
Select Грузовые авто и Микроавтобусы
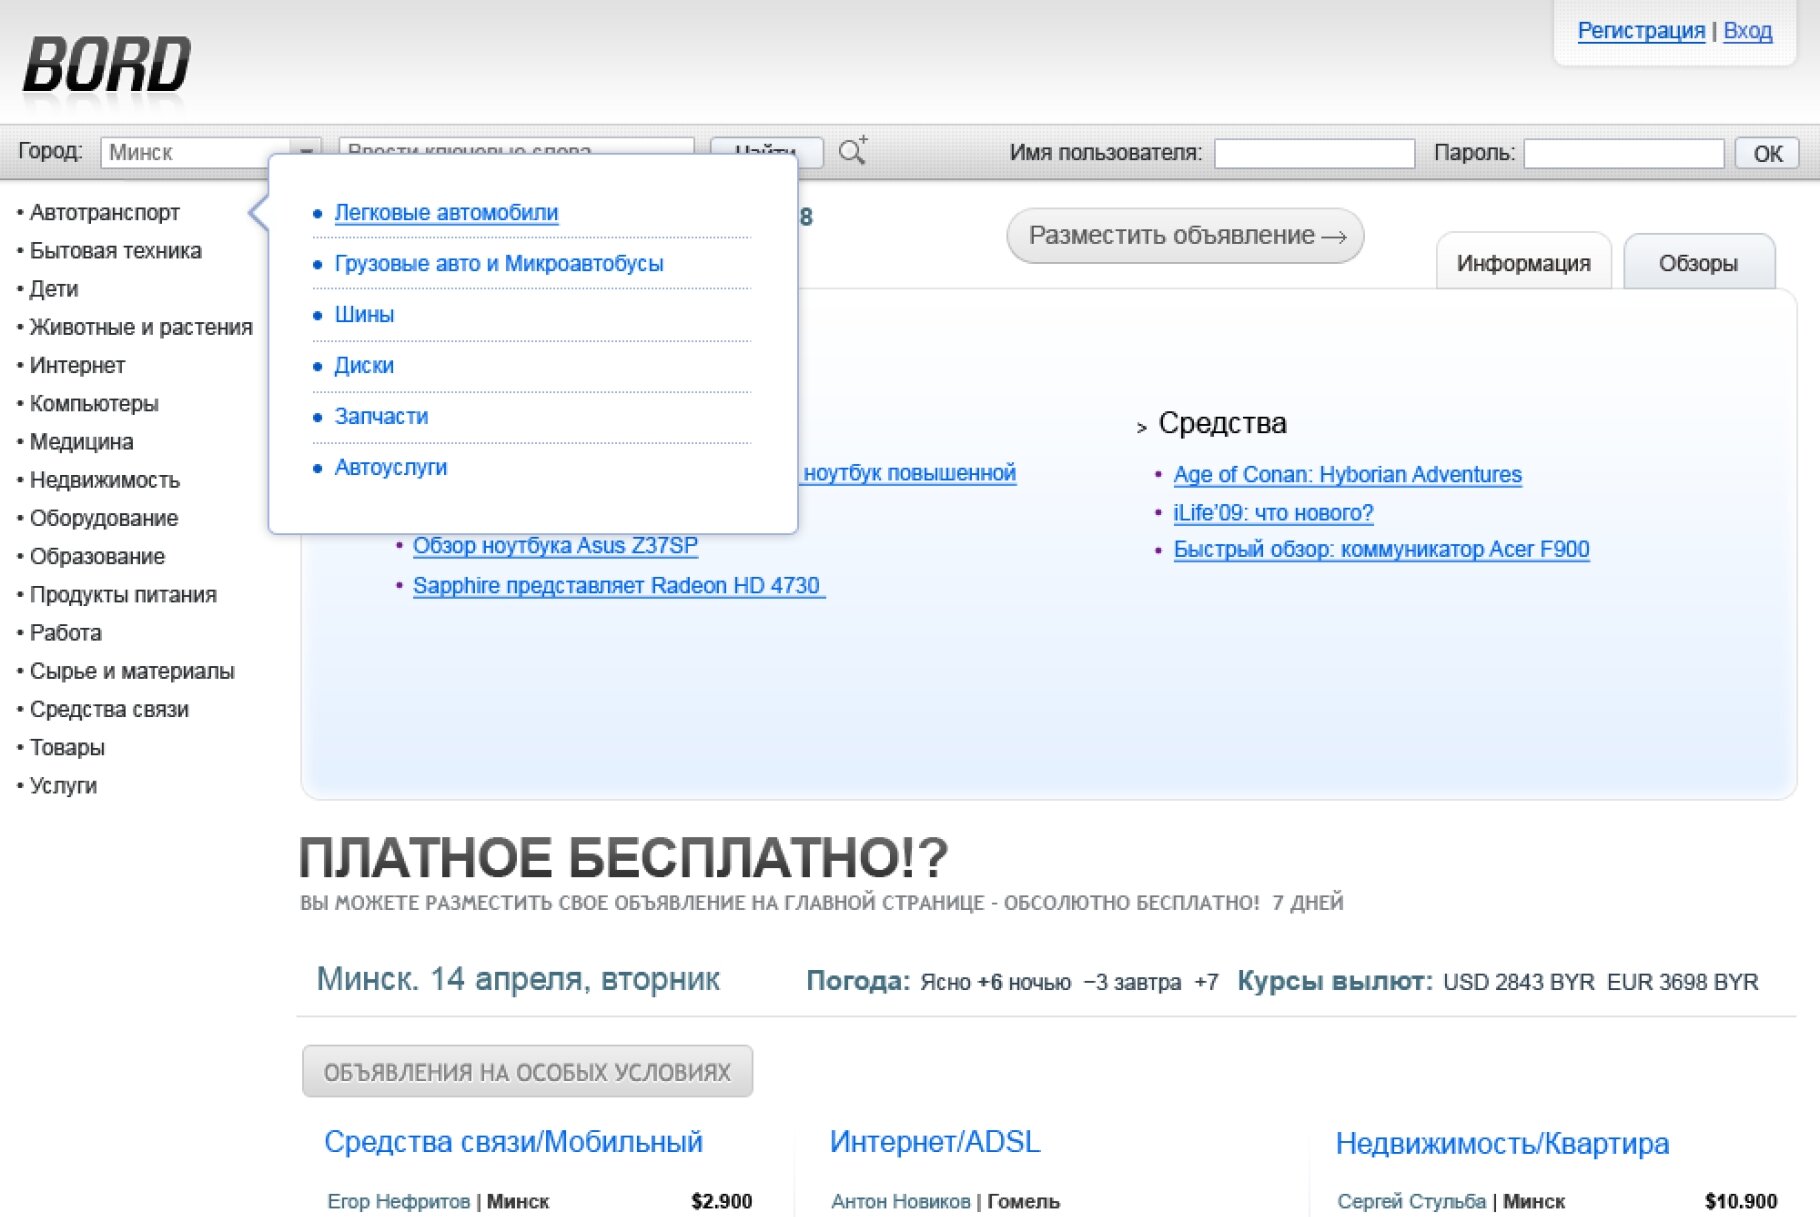[x=499, y=264]
